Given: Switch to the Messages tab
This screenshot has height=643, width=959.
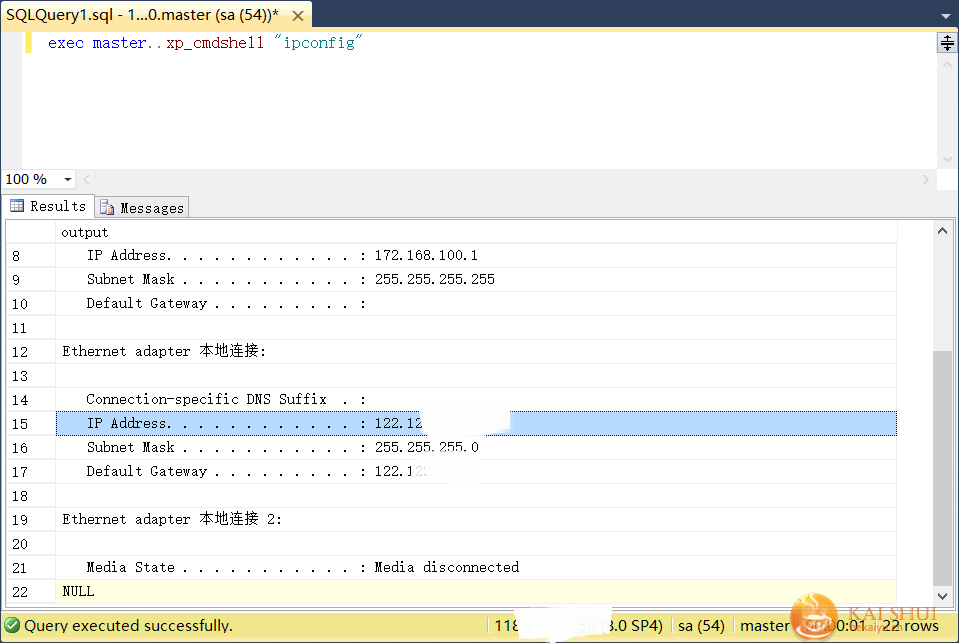Looking at the screenshot, I should pyautogui.click(x=142, y=207).
